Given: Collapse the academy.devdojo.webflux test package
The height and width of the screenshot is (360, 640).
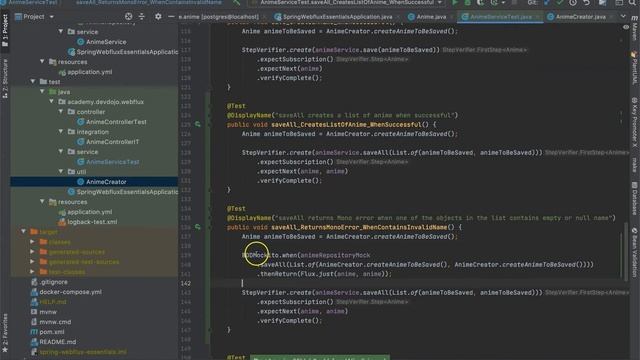Looking at the screenshot, I should coord(52,102).
